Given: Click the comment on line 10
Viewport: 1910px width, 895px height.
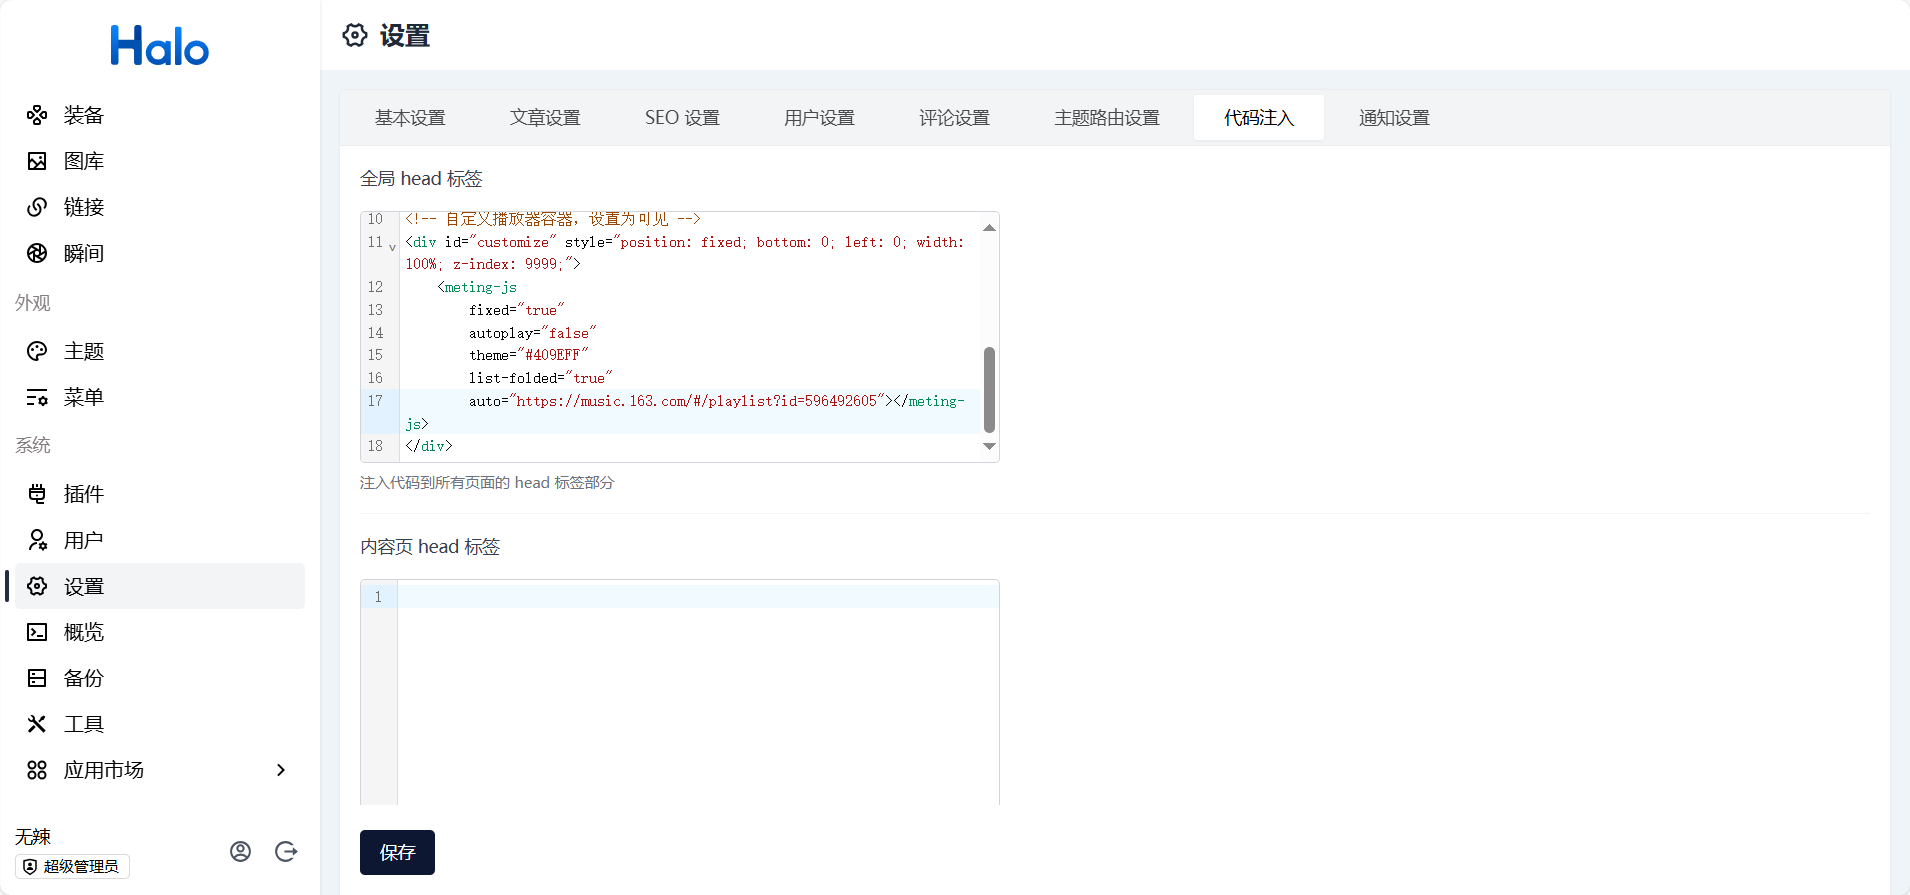Looking at the screenshot, I should [x=553, y=219].
